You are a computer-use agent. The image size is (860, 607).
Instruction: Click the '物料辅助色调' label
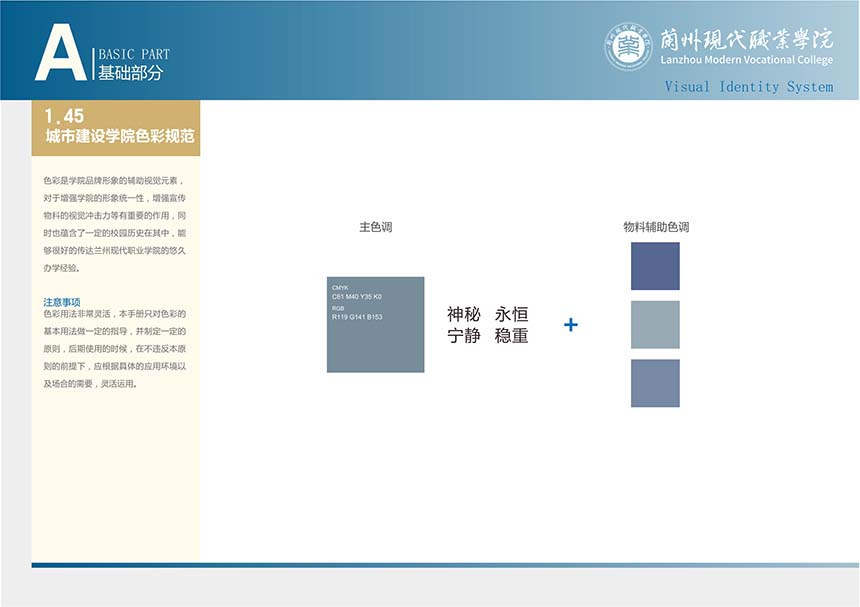coord(655,228)
